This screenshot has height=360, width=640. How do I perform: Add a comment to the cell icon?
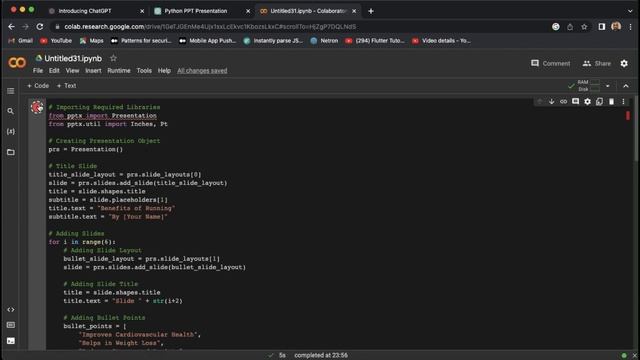(x=575, y=102)
